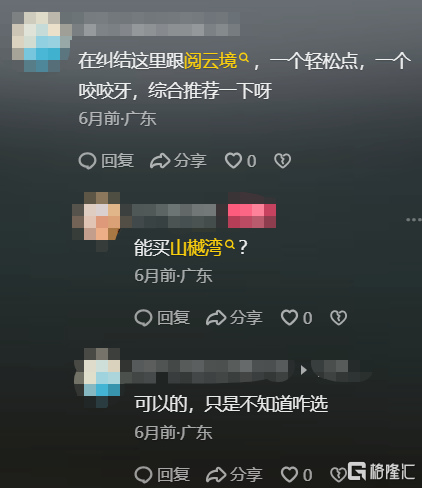Click the reply-to arrow in the third comment's header
The image size is (422, 488).
click(x=303, y=370)
